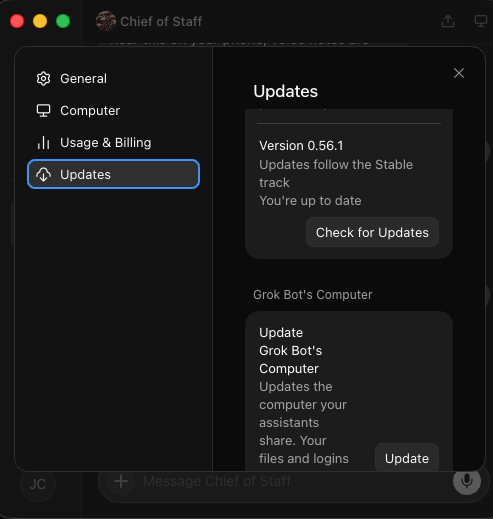Close the settings dialog with X
The image size is (493, 519).
459,73
